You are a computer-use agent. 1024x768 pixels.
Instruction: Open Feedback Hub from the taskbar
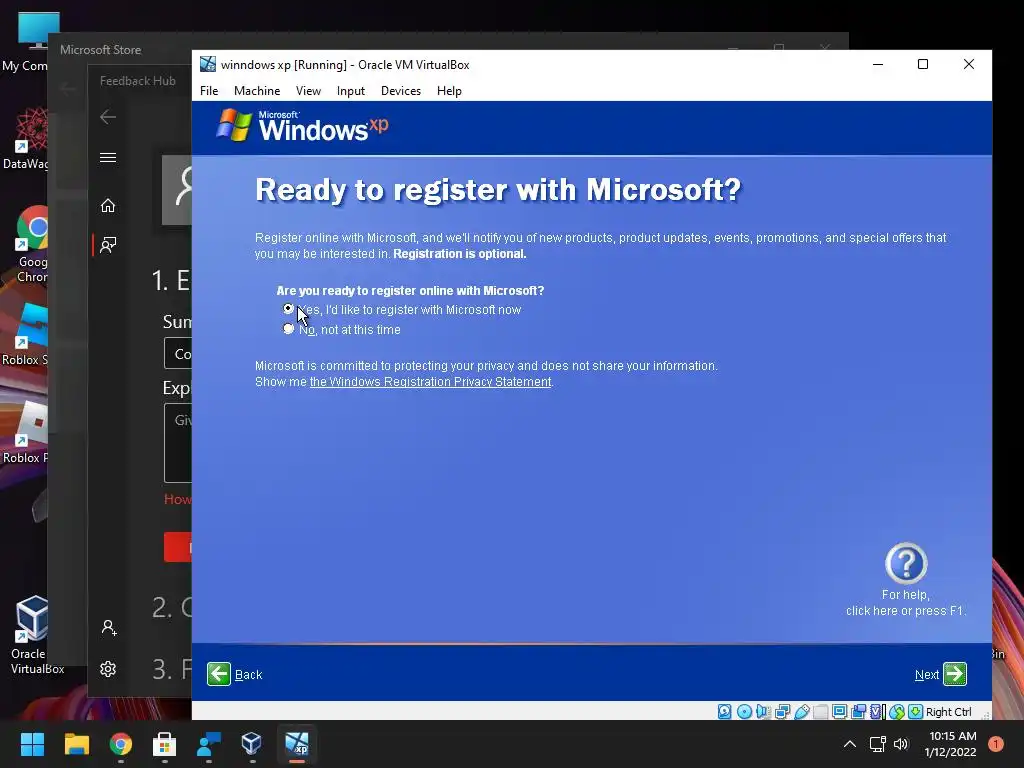tap(208, 744)
